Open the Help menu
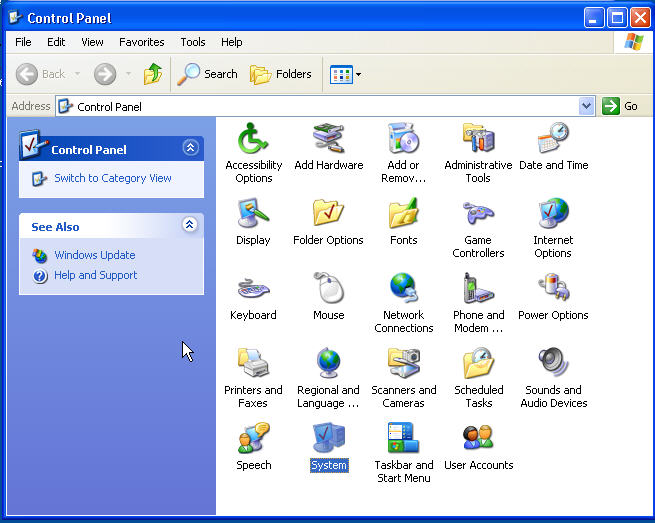 pyautogui.click(x=231, y=42)
